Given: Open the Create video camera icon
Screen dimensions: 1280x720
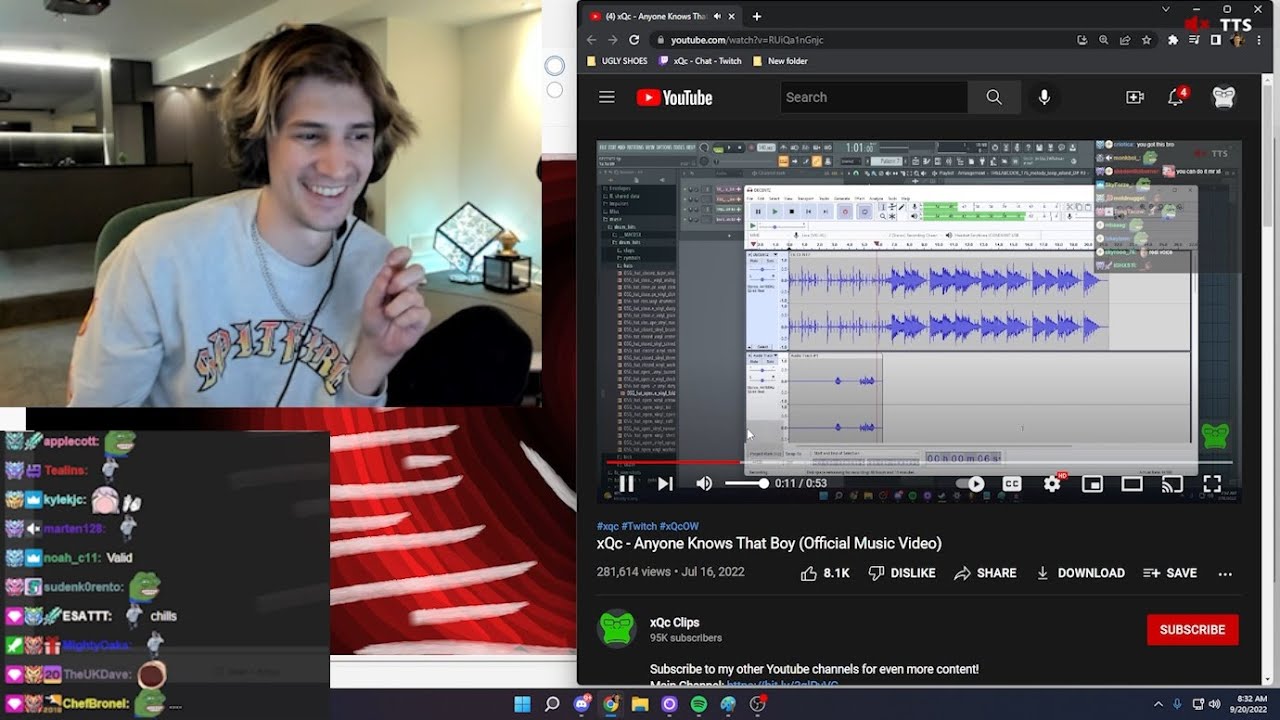Looking at the screenshot, I should pos(1134,97).
